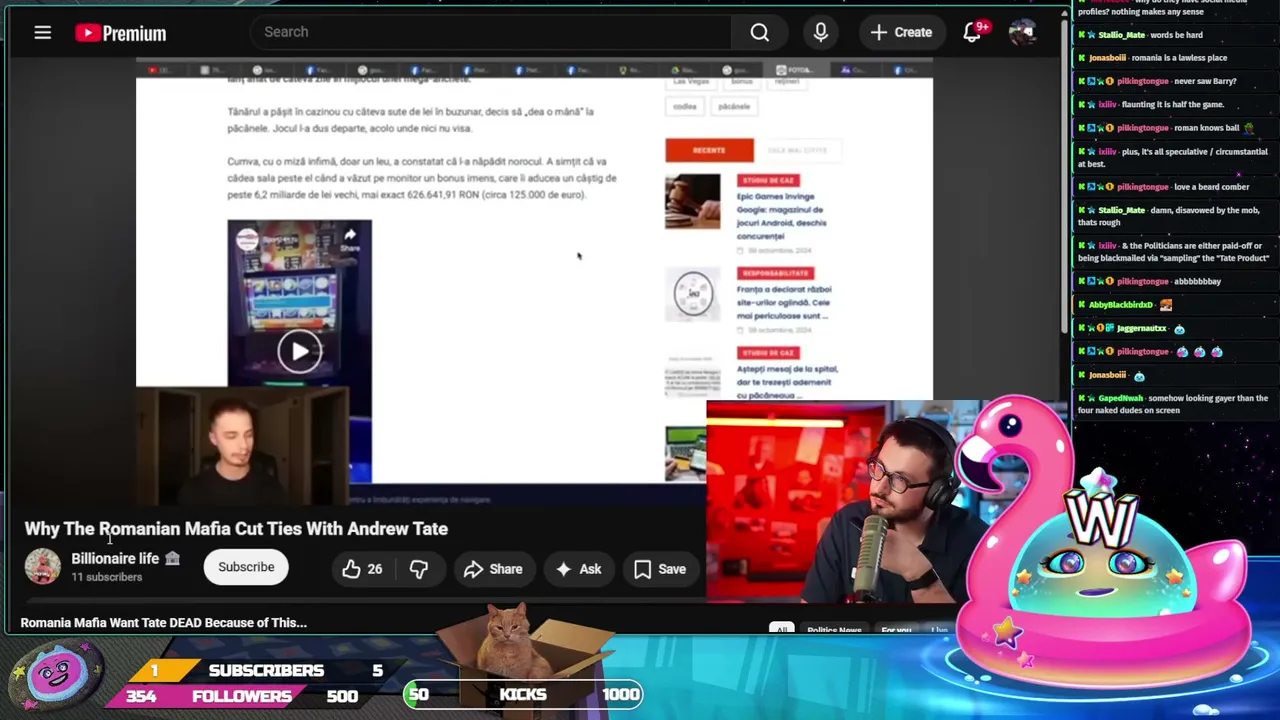Open Aștepți mesaj de la spital article
The width and height of the screenshot is (1280, 720).
coord(787,381)
